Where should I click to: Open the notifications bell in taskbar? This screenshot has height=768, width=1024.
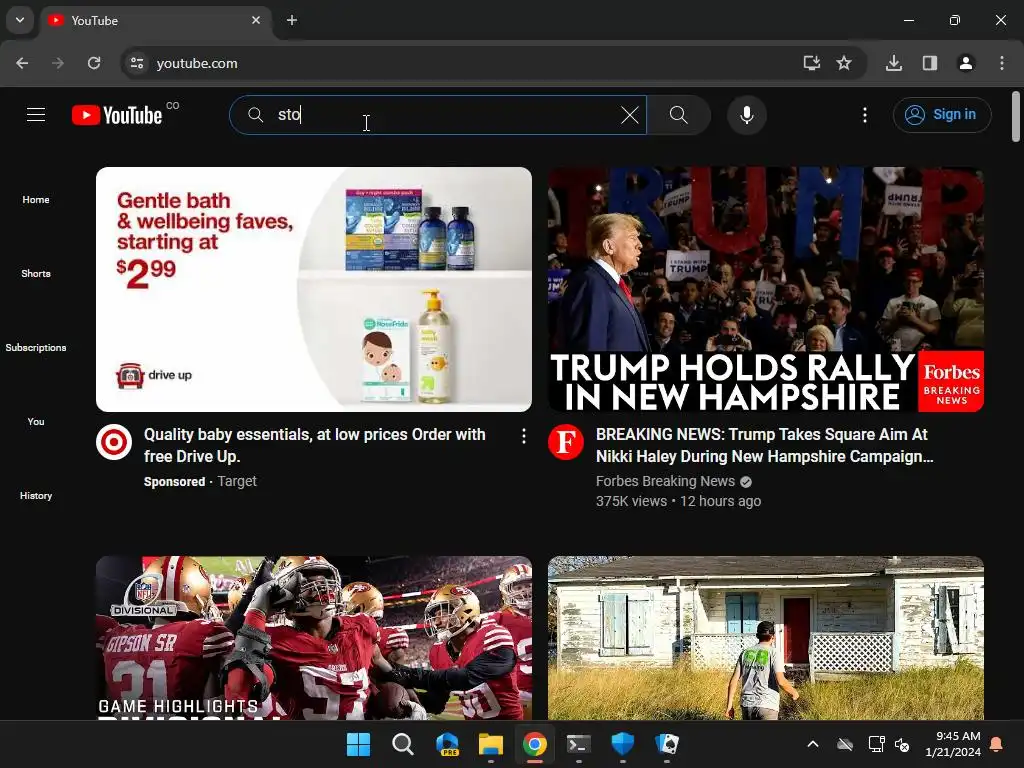tap(997, 744)
